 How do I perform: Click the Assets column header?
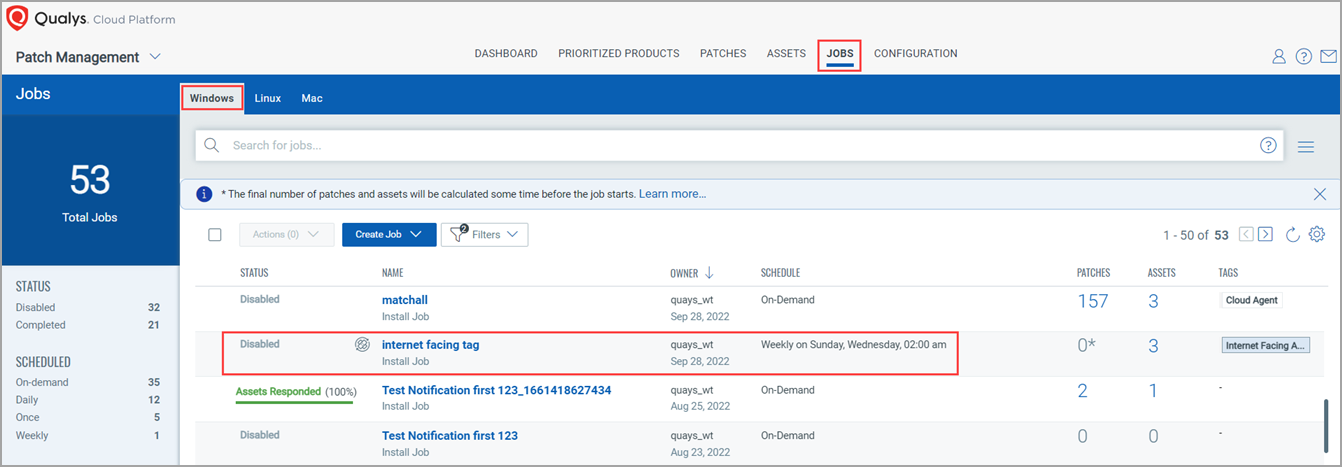coord(1161,273)
